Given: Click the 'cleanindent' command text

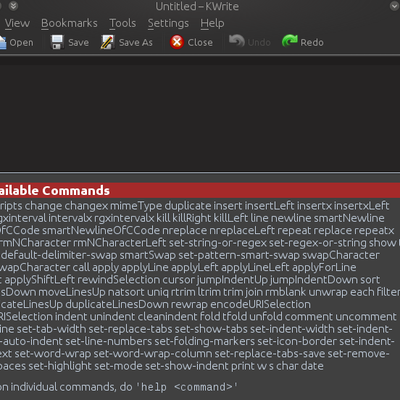Looking at the screenshot, I should pyautogui.click(x=167, y=317).
